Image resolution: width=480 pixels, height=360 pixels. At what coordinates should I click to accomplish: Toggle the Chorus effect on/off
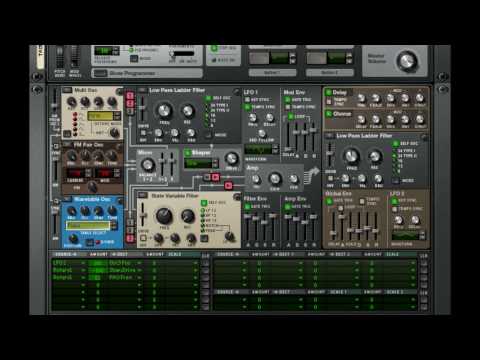pos(329,114)
